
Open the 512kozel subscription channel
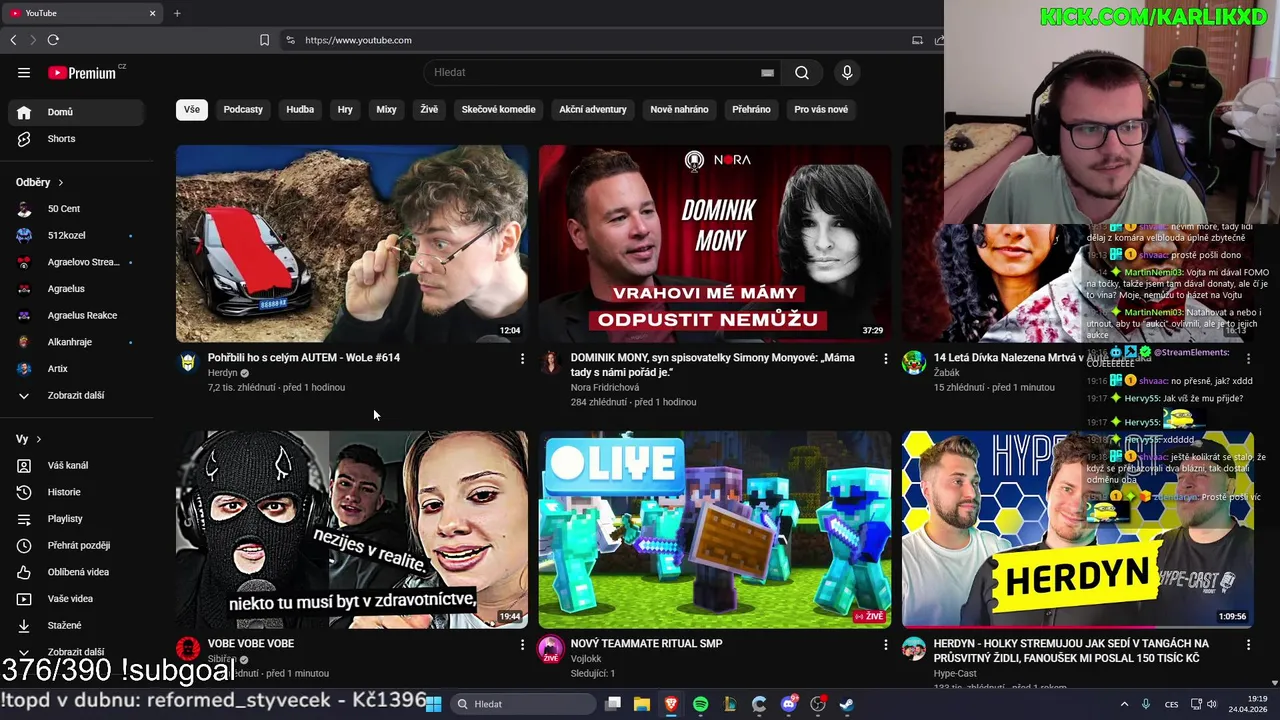76,235
